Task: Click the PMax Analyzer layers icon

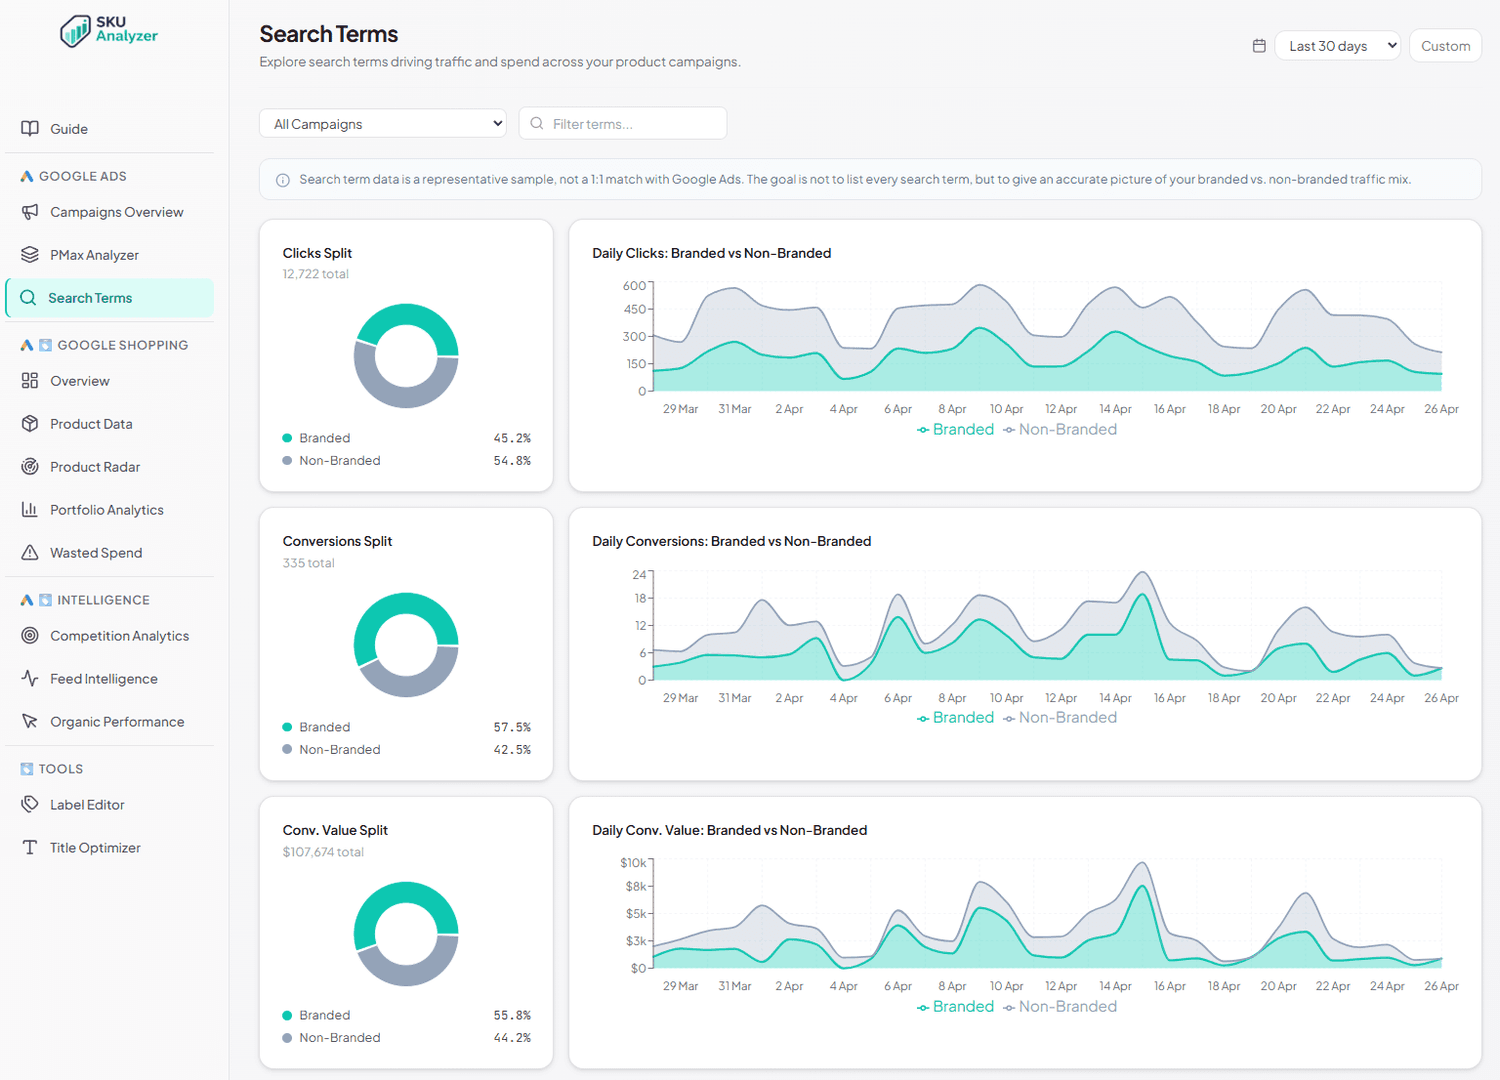Action: (30, 254)
